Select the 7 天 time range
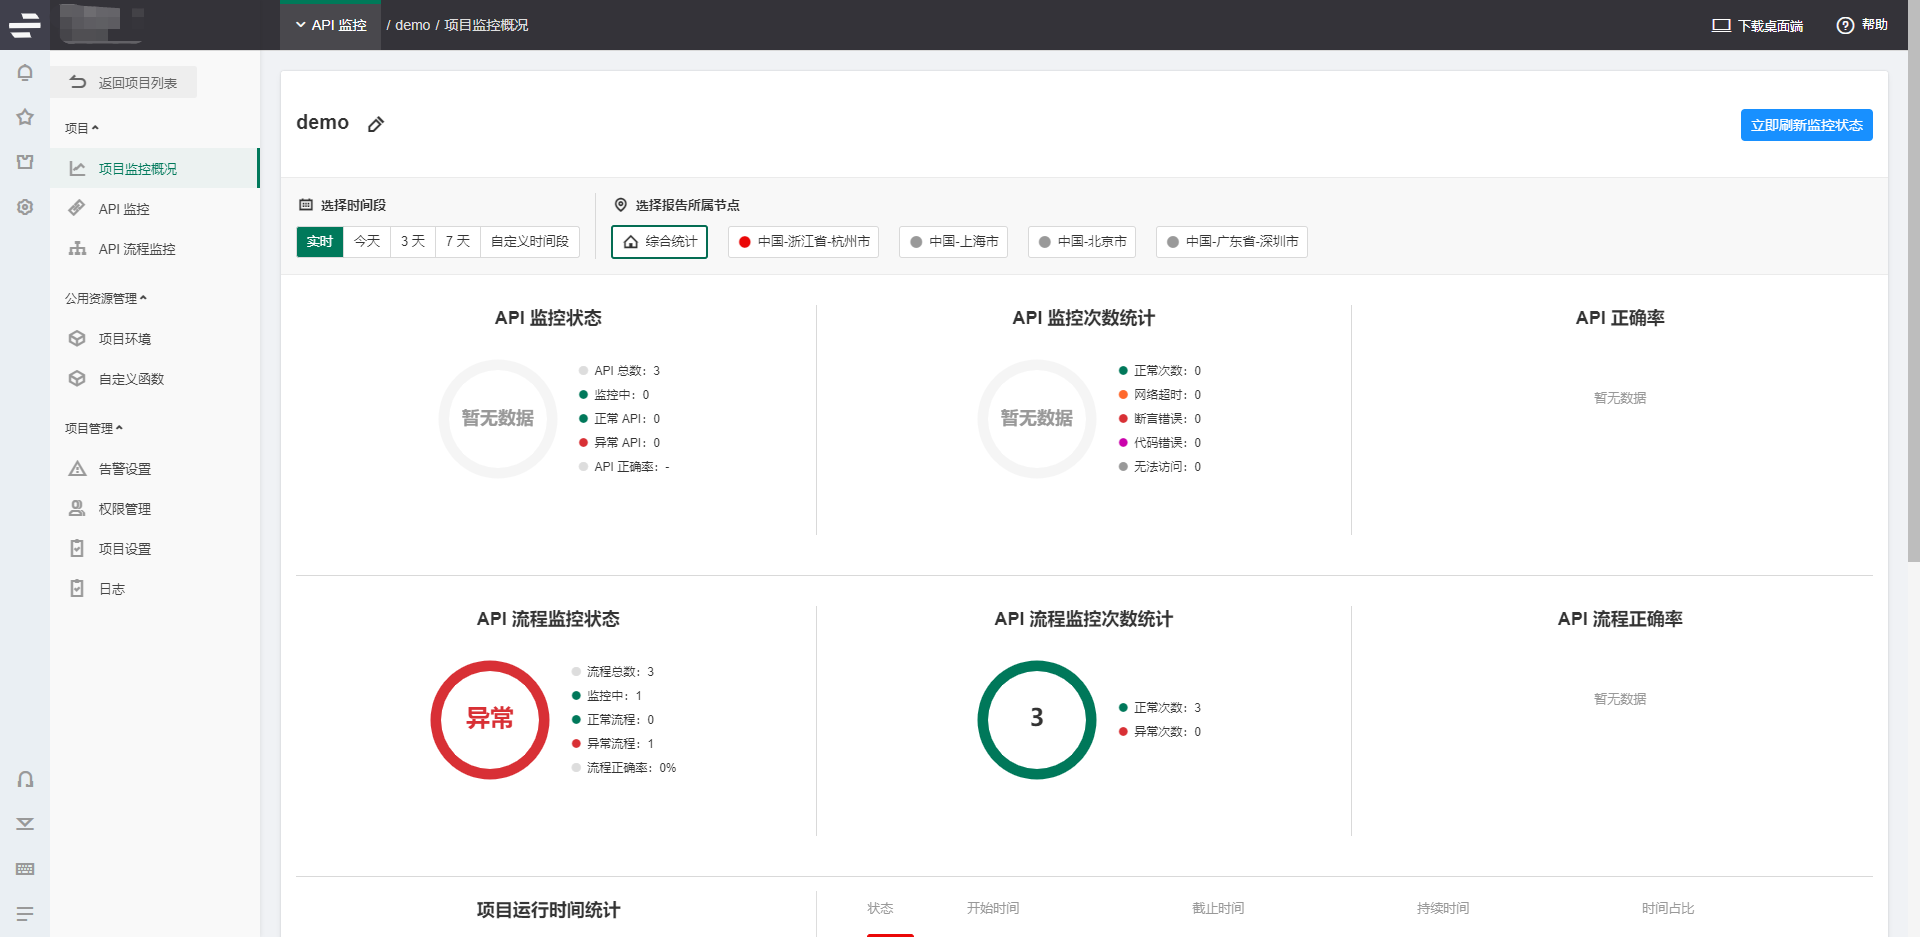 [458, 241]
